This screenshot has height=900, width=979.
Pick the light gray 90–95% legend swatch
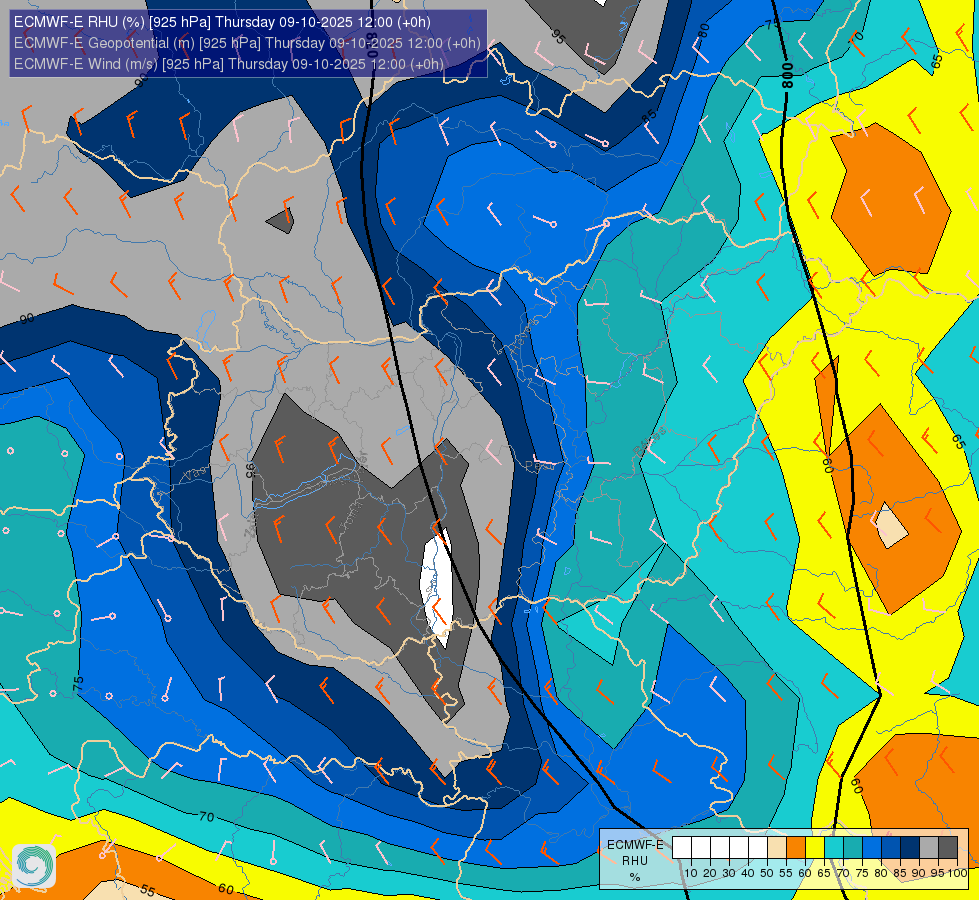pyautogui.click(x=929, y=848)
